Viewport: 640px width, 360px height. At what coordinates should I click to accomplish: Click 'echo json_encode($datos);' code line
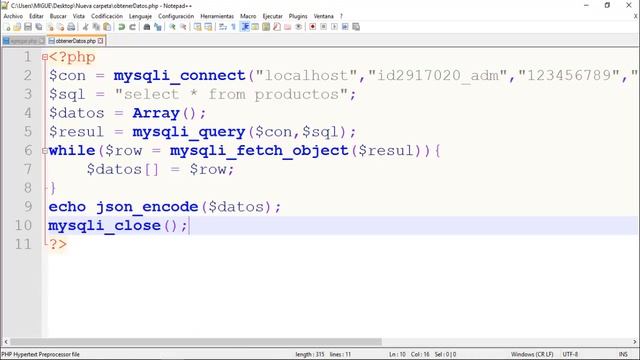165,207
